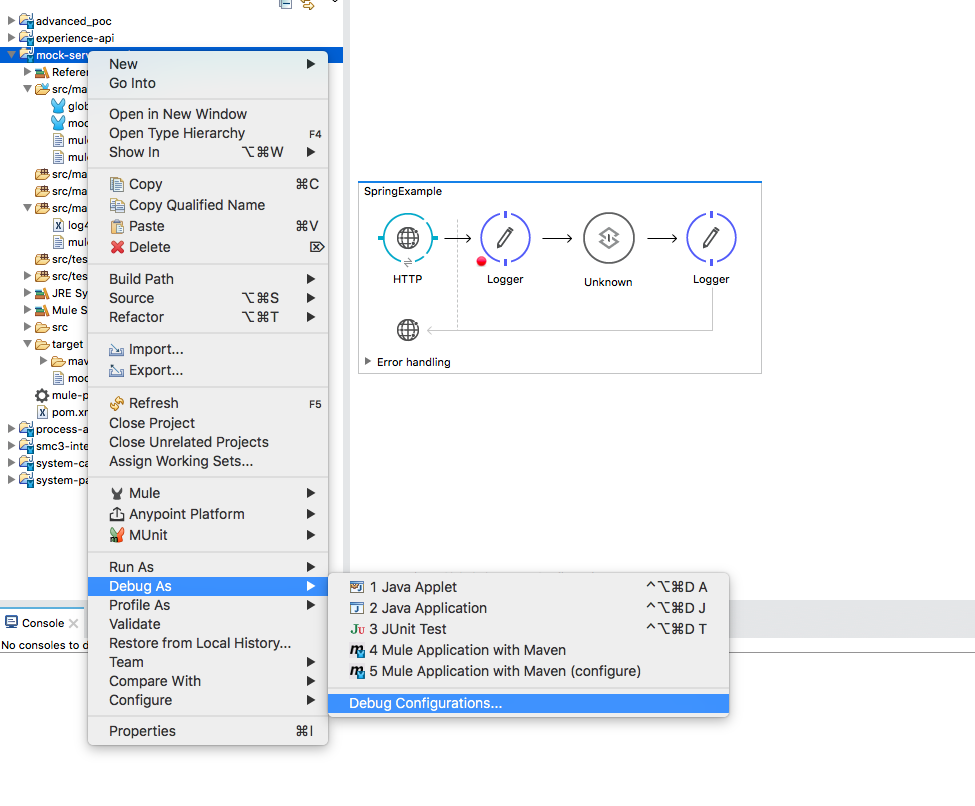Click the Paste clipboard icon
Screen dimensions: 975x806
(x=117, y=226)
